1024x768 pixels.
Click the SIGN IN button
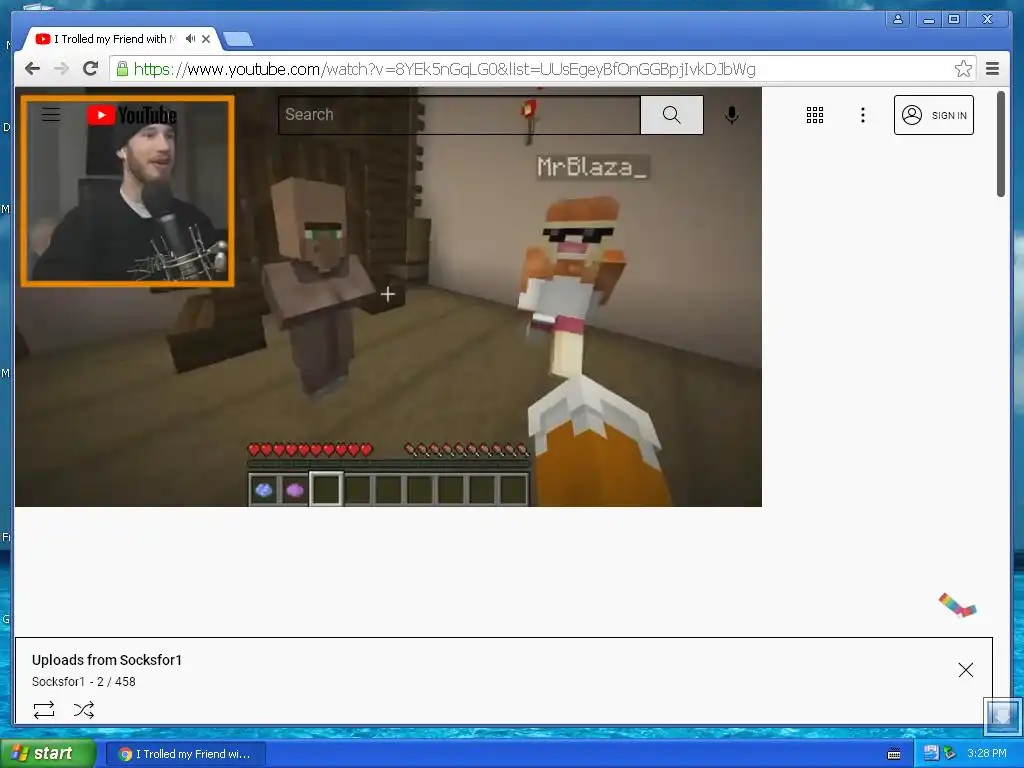(x=933, y=115)
